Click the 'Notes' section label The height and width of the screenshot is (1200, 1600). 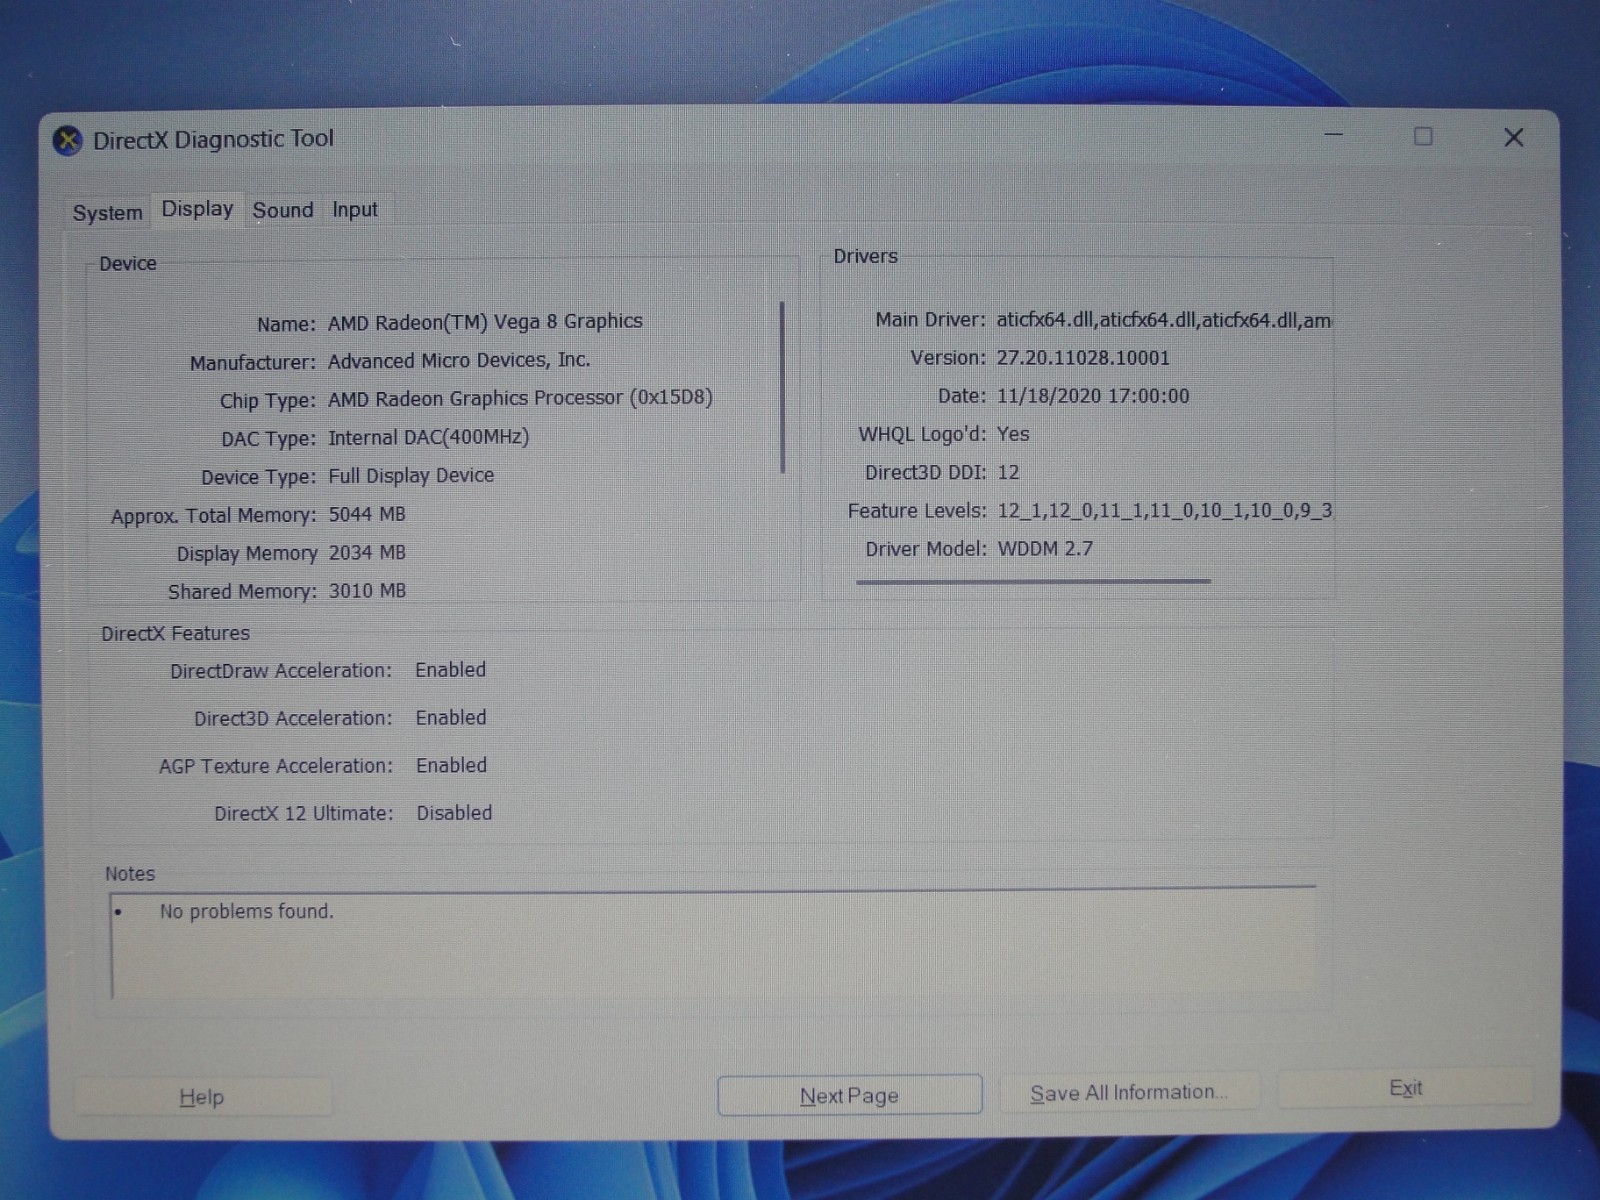[x=130, y=873]
